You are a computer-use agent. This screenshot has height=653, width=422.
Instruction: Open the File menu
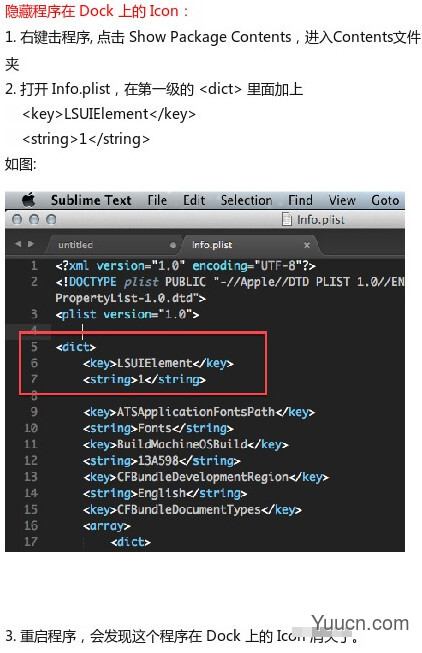click(x=157, y=200)
